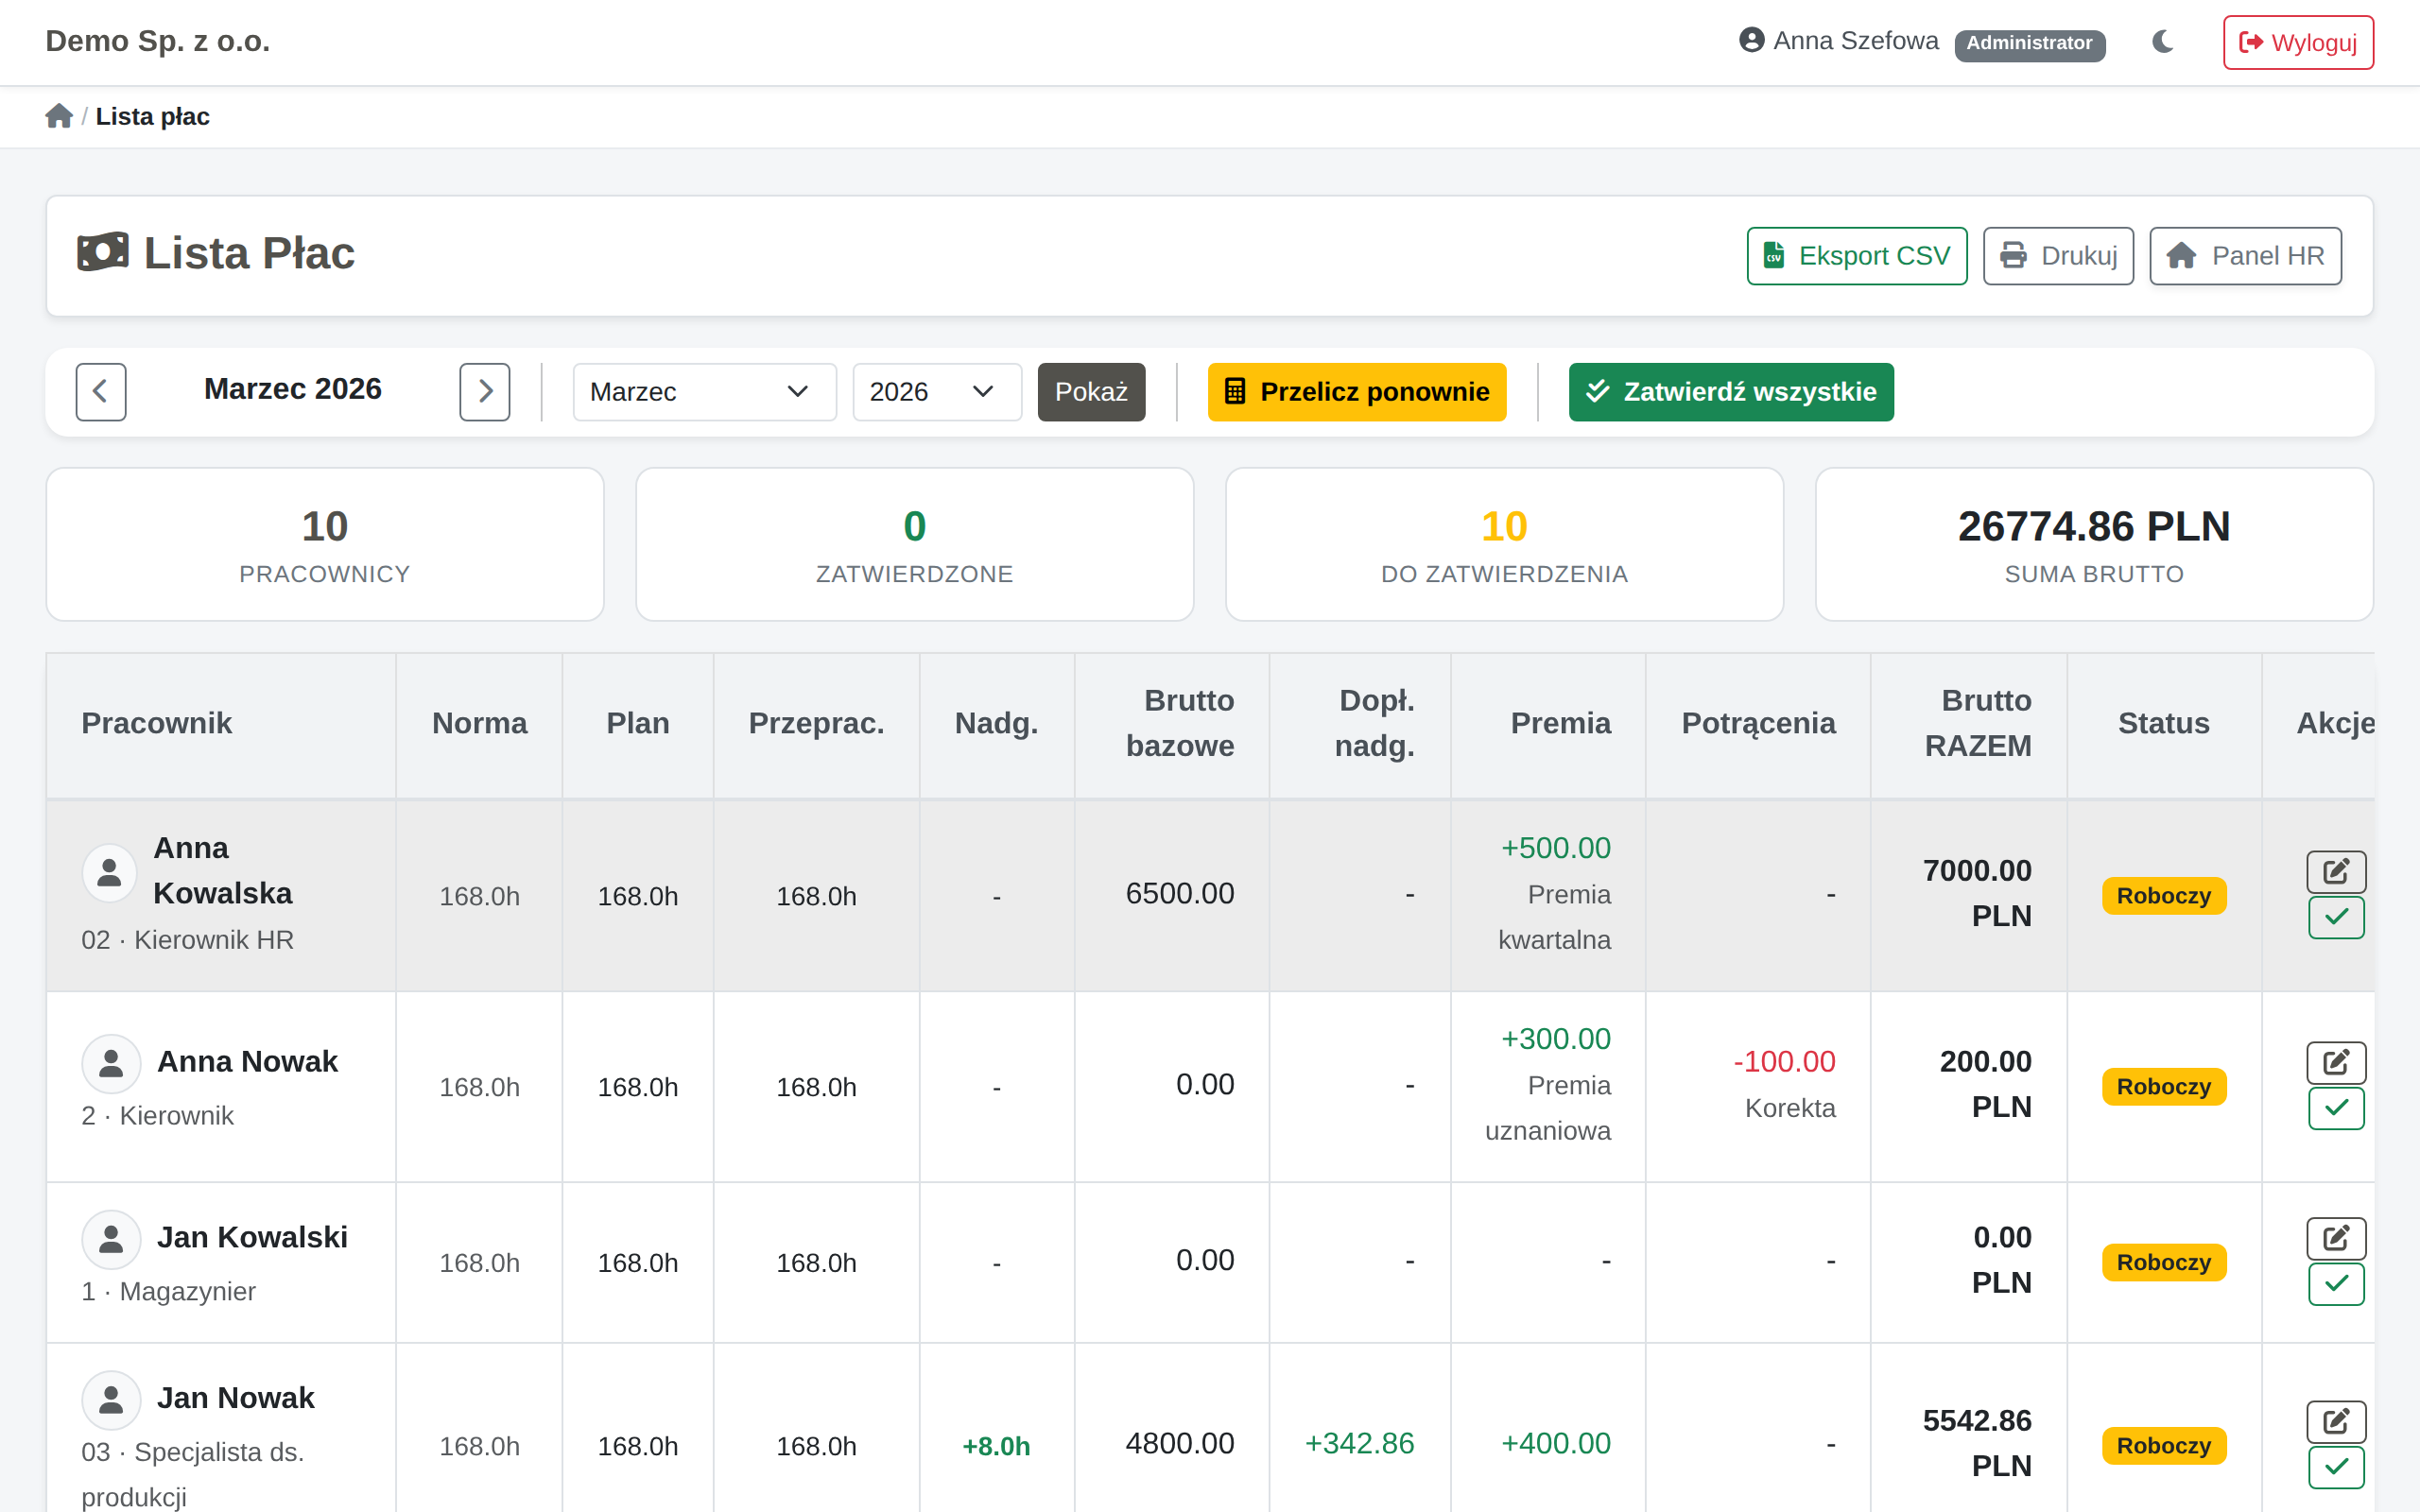Edit Anna Nowak's payroll entry
Screen dimensions: 2420x1512
pos(2335,1062)
